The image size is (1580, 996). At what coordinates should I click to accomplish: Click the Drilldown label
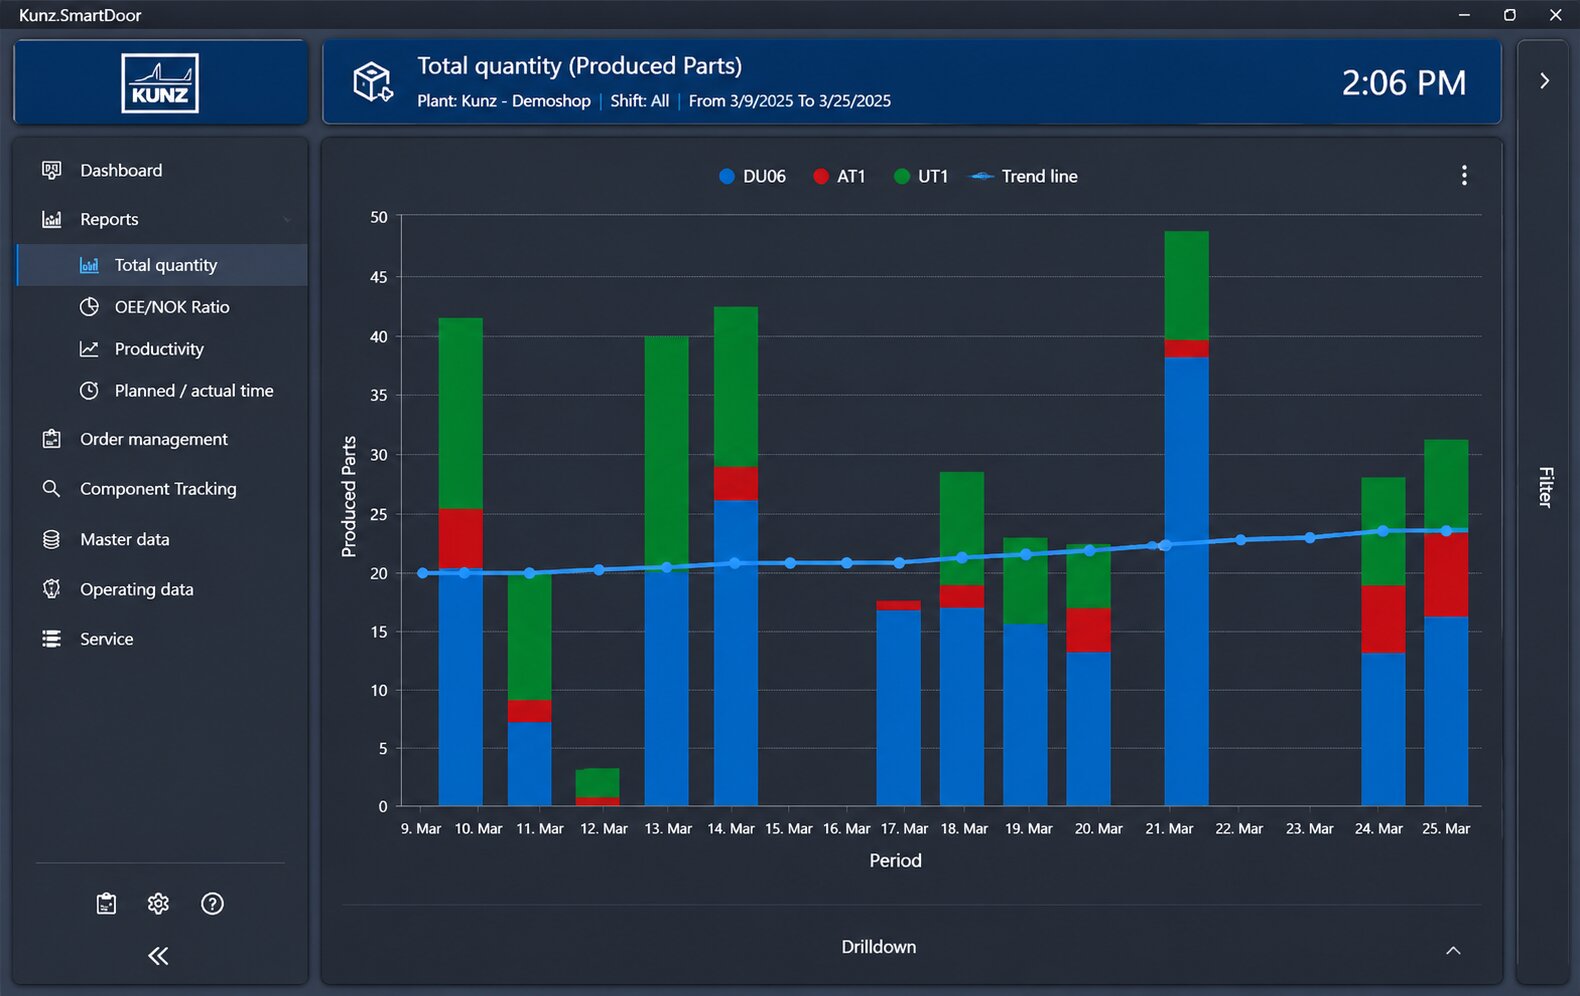[879, 947]
